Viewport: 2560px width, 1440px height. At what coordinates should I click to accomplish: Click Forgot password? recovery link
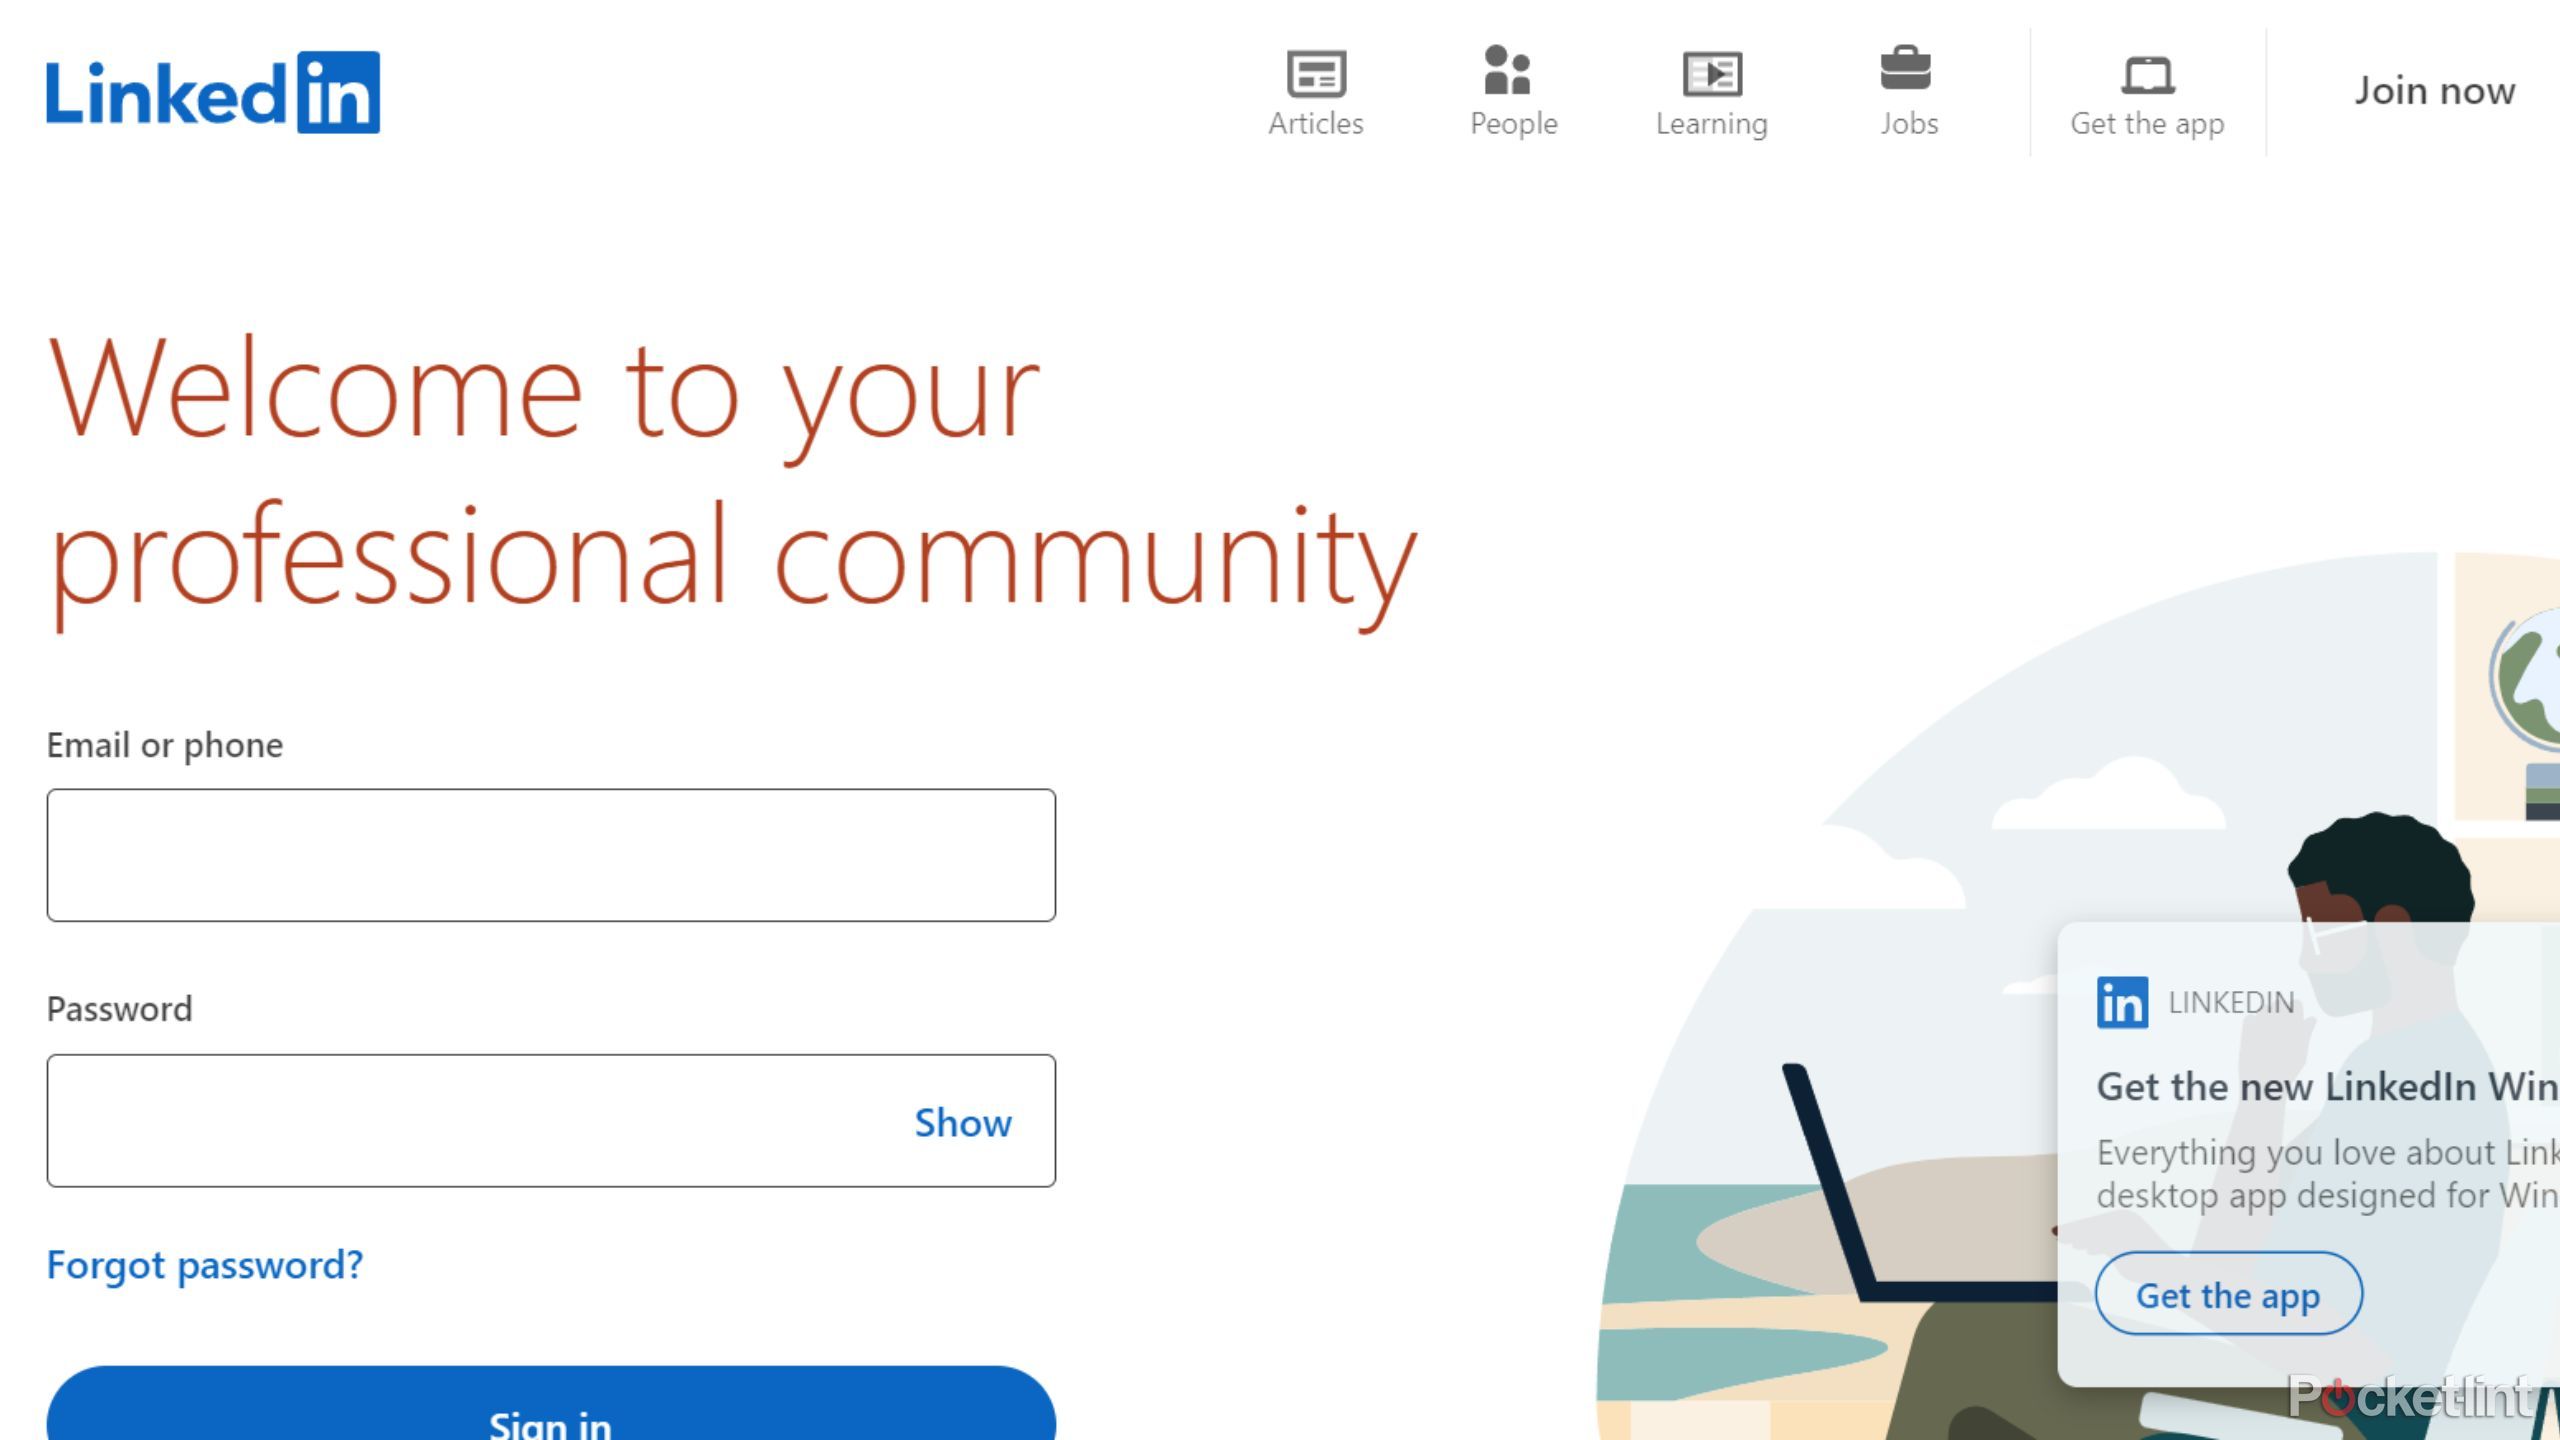coord(204,1262)
